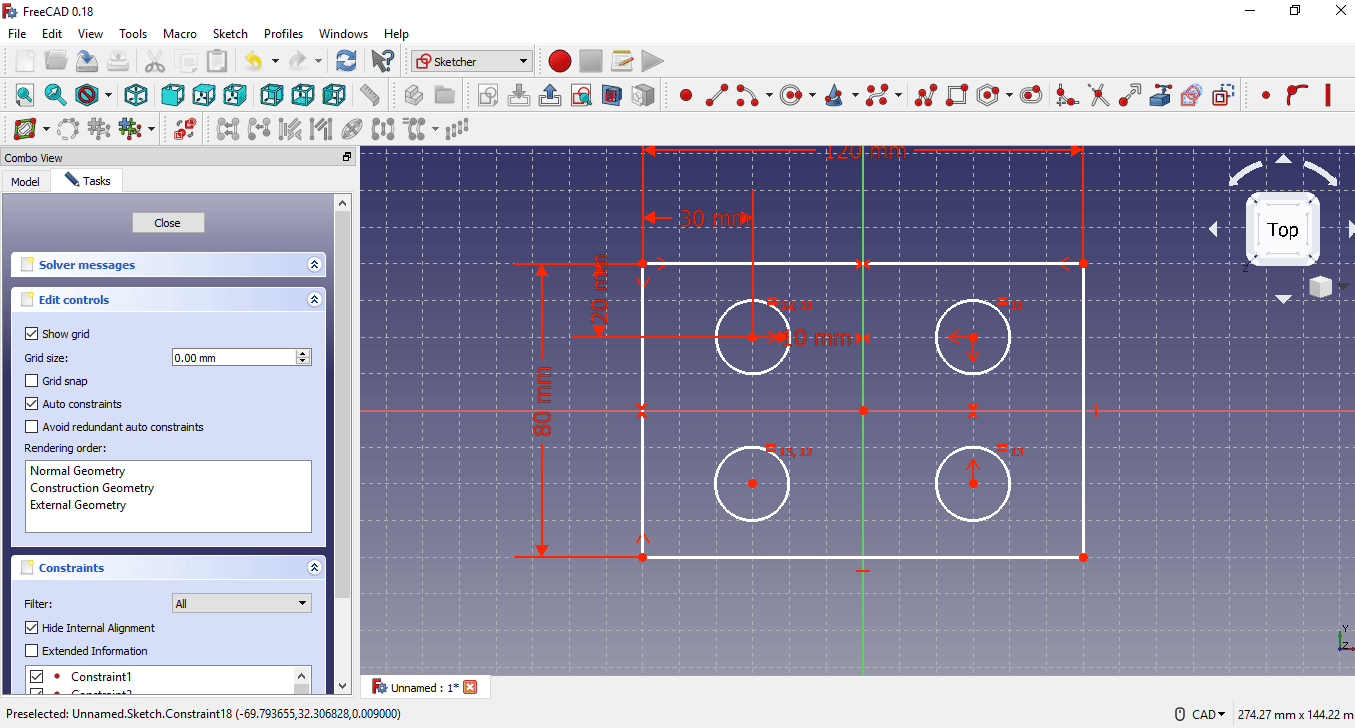Open the draw style dropdown arrow
The height and width of the screenshot is (728, 1355).
tap(109, 95)
